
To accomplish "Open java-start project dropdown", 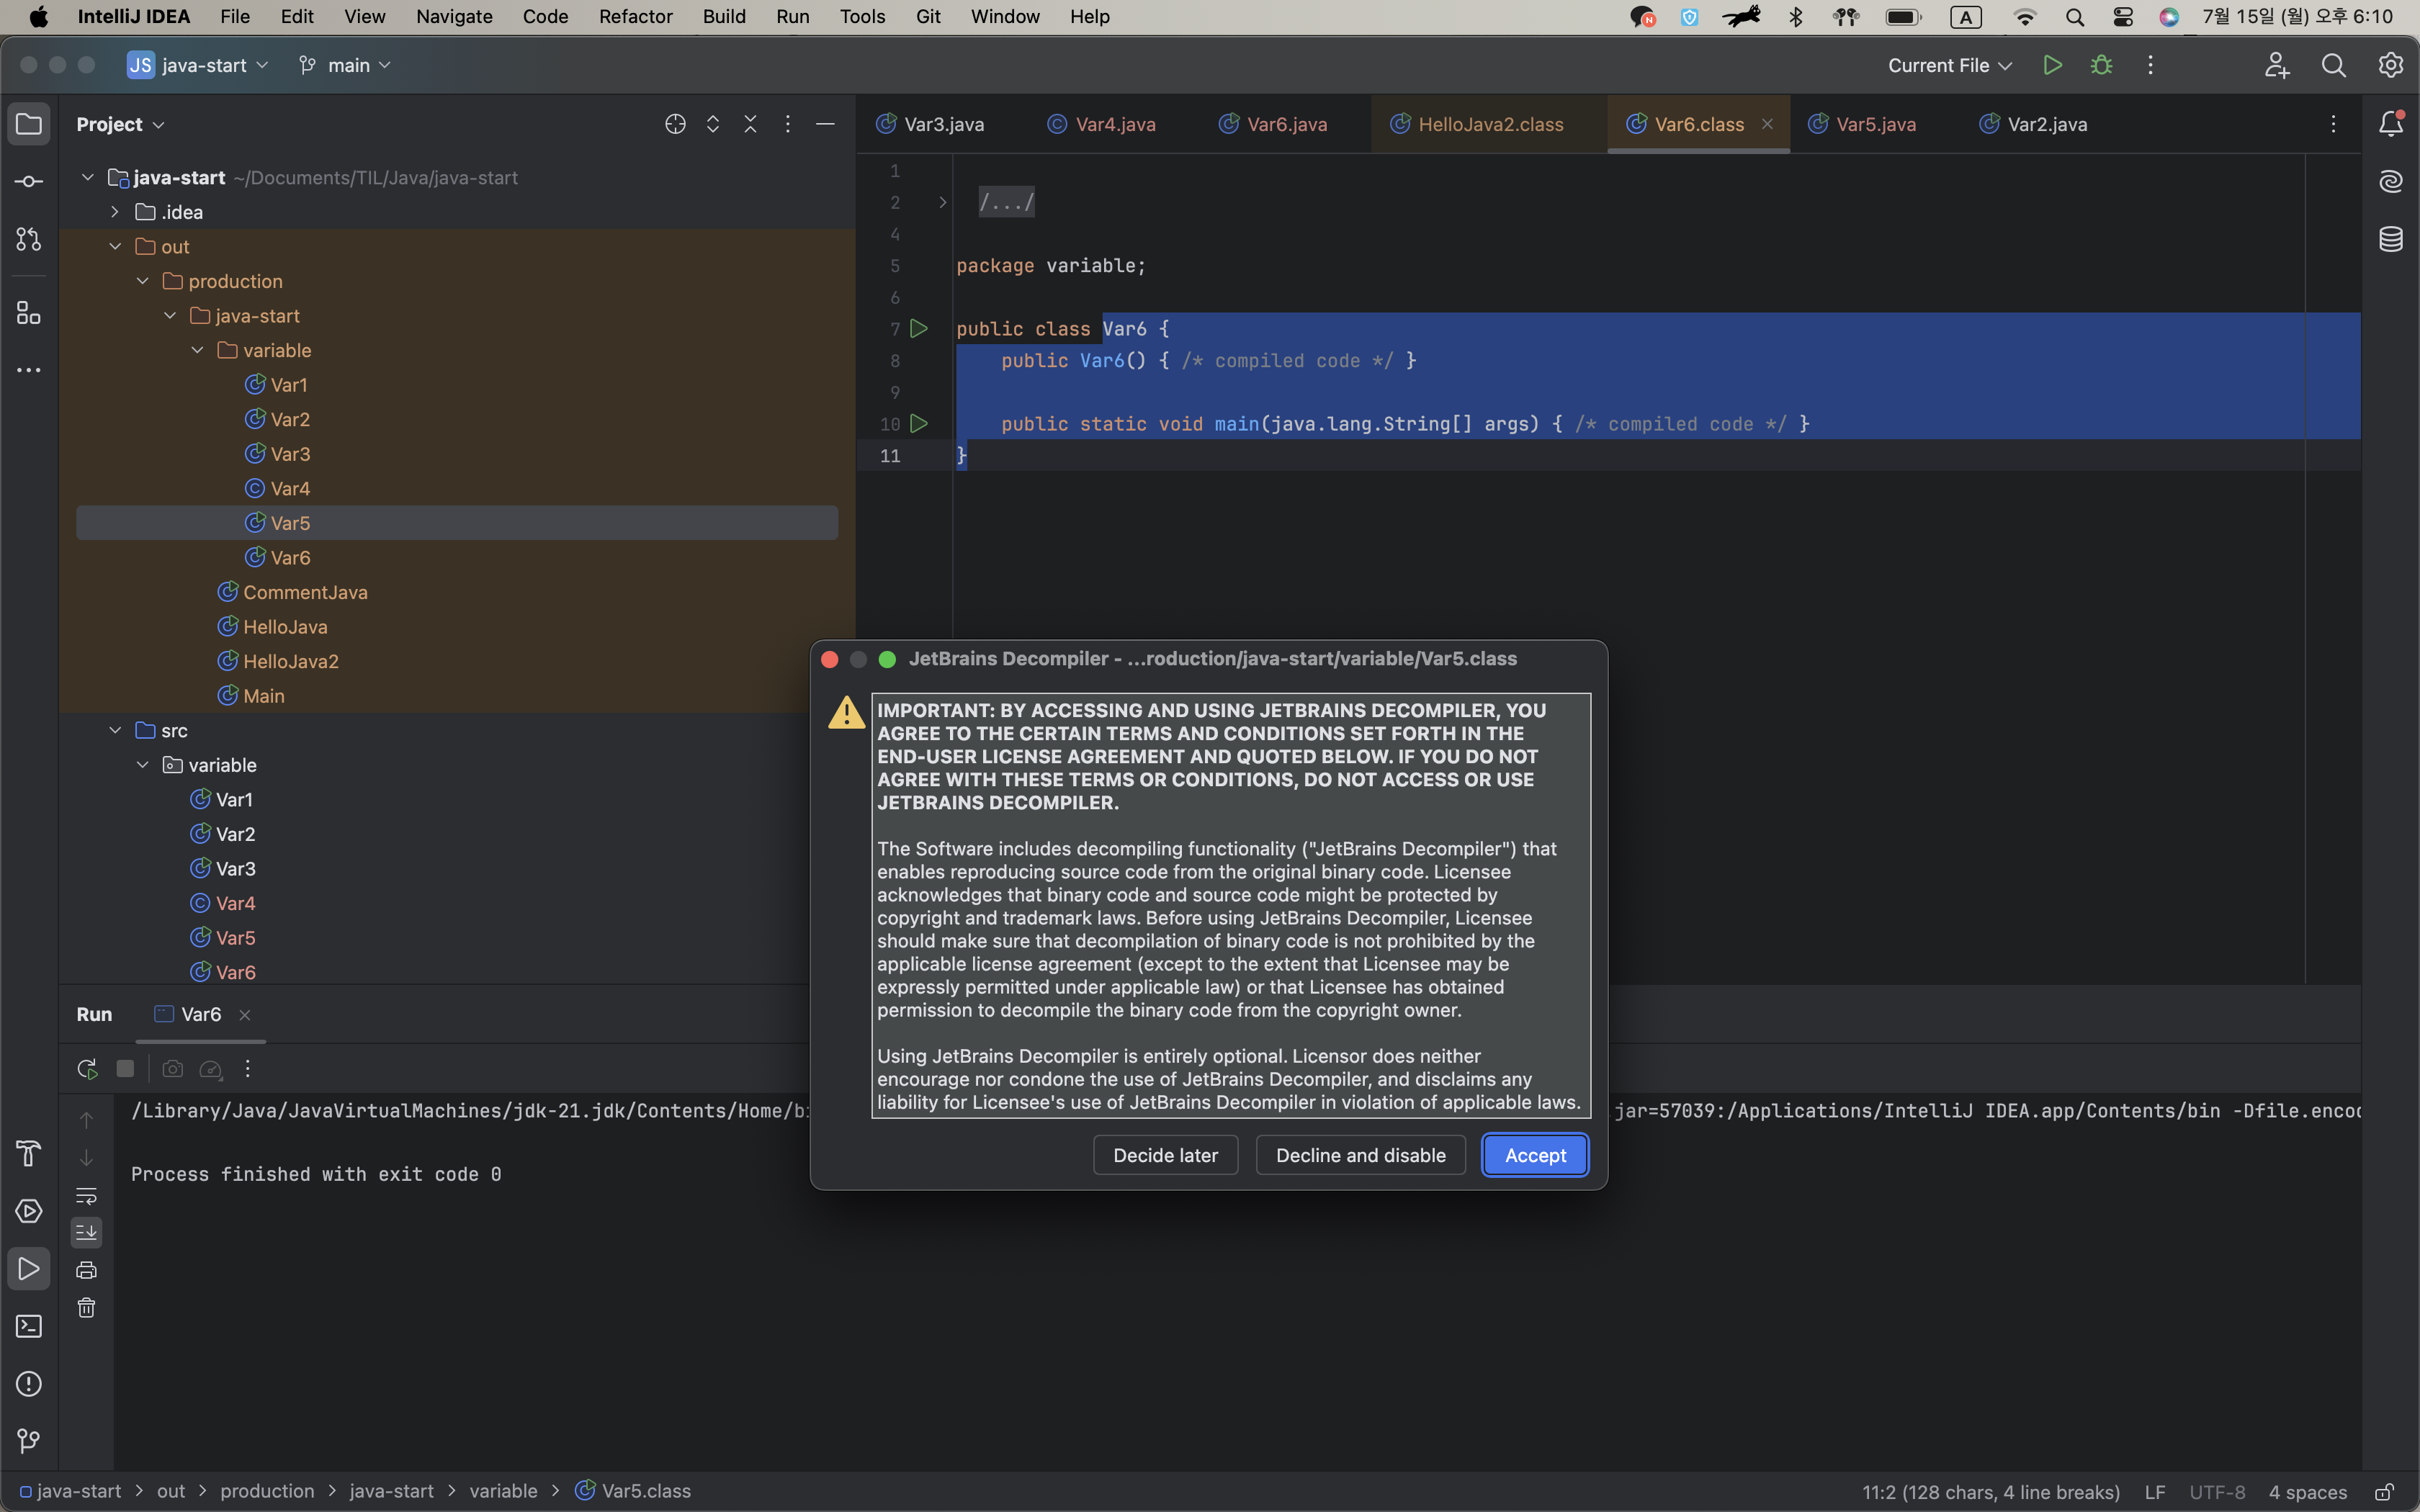I will [x=198, y=65].
